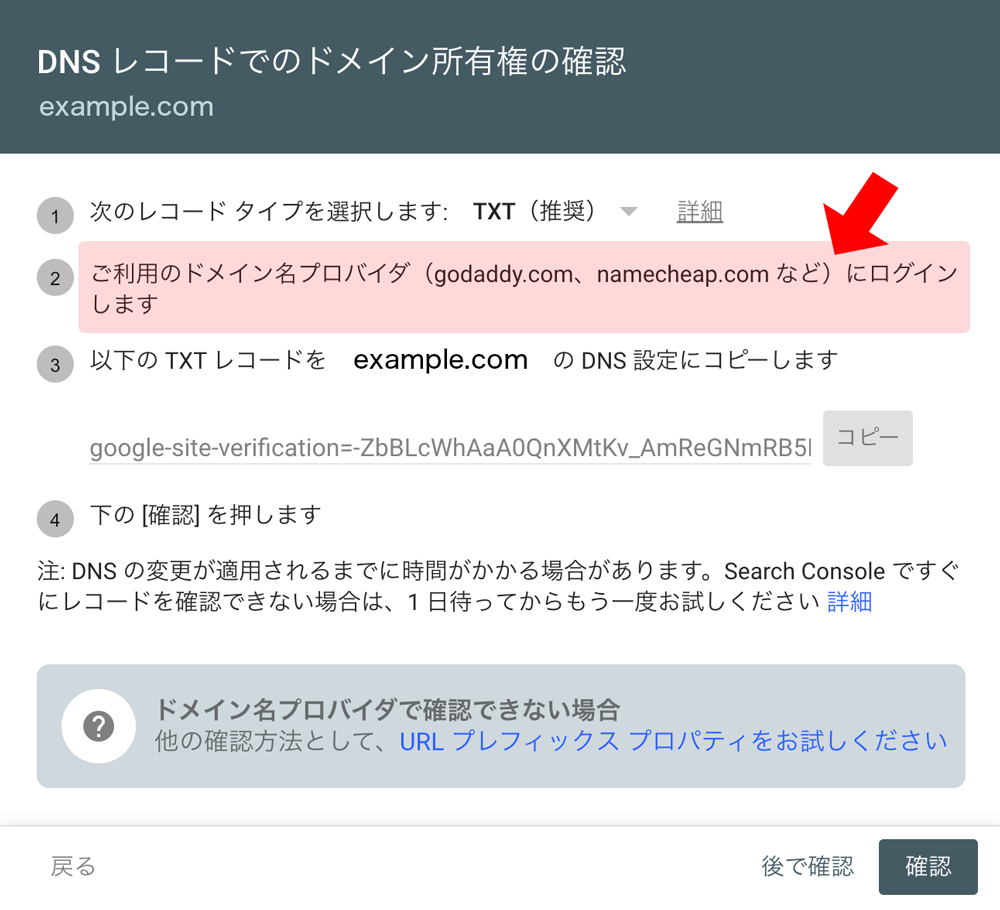Click the example.com subtitle in the header
Image resolution: width=1000 pixels, height=910 pixels.
126,106
